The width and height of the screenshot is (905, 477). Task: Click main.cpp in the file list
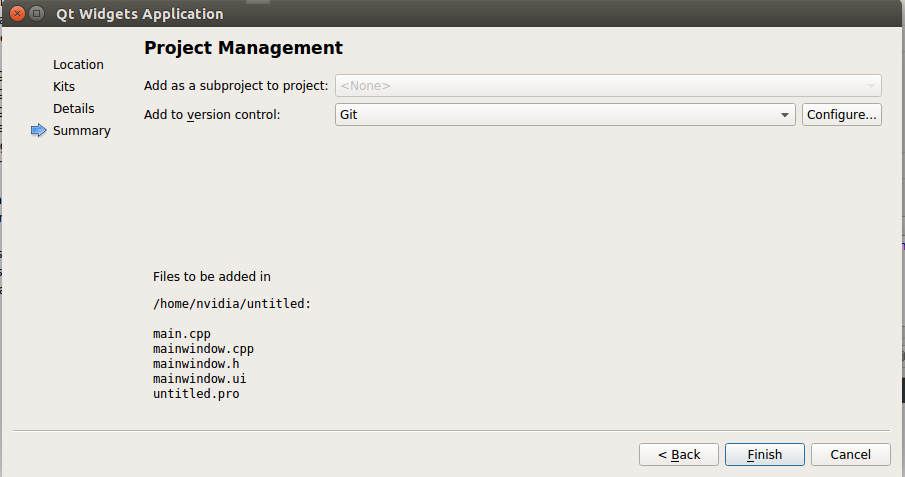tap(182, 334)
